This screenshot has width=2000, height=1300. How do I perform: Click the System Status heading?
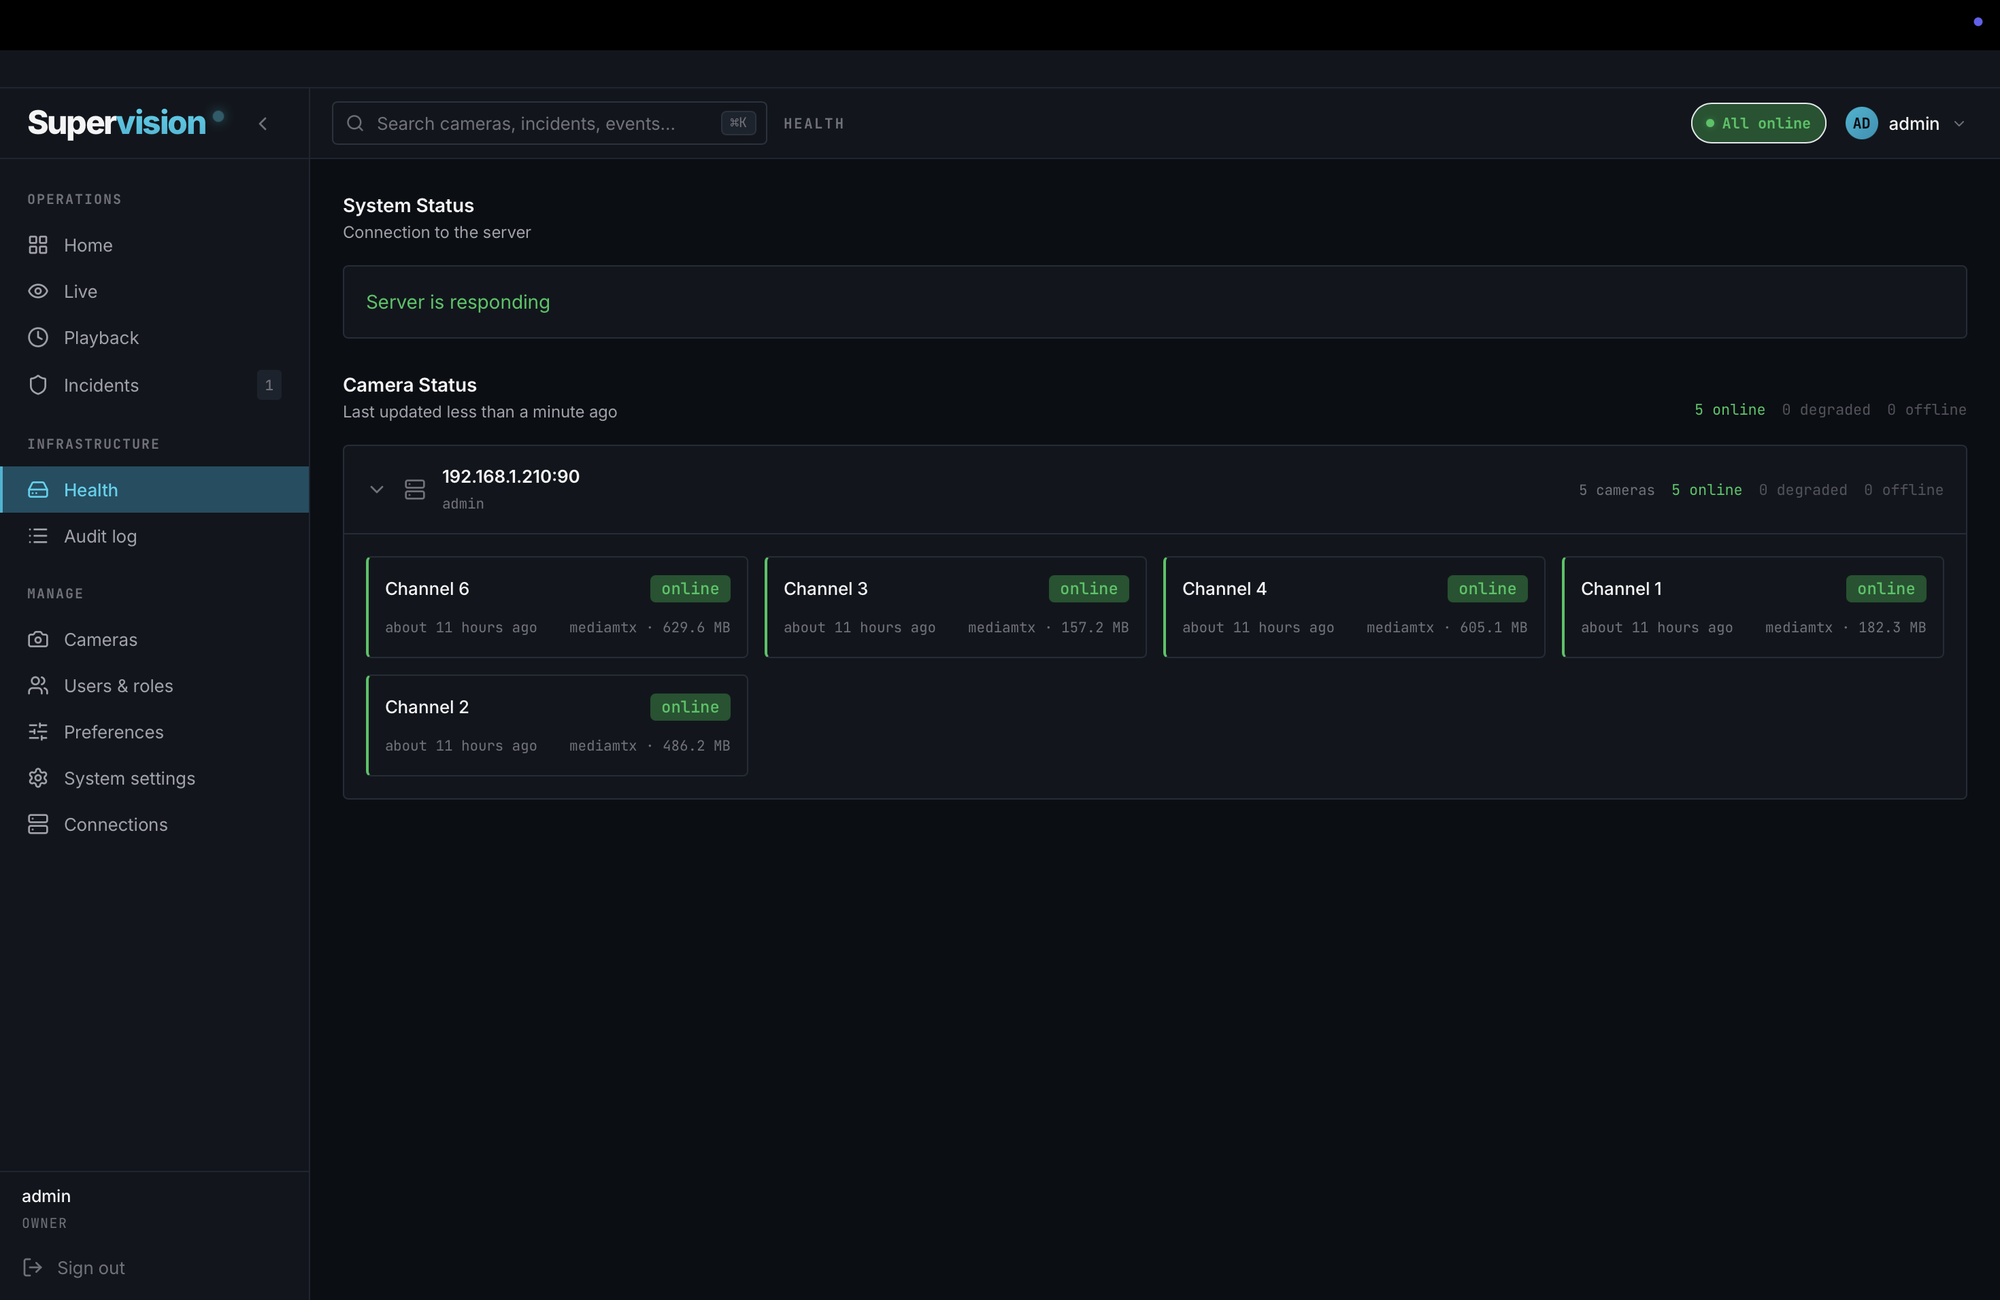(408, 205)
